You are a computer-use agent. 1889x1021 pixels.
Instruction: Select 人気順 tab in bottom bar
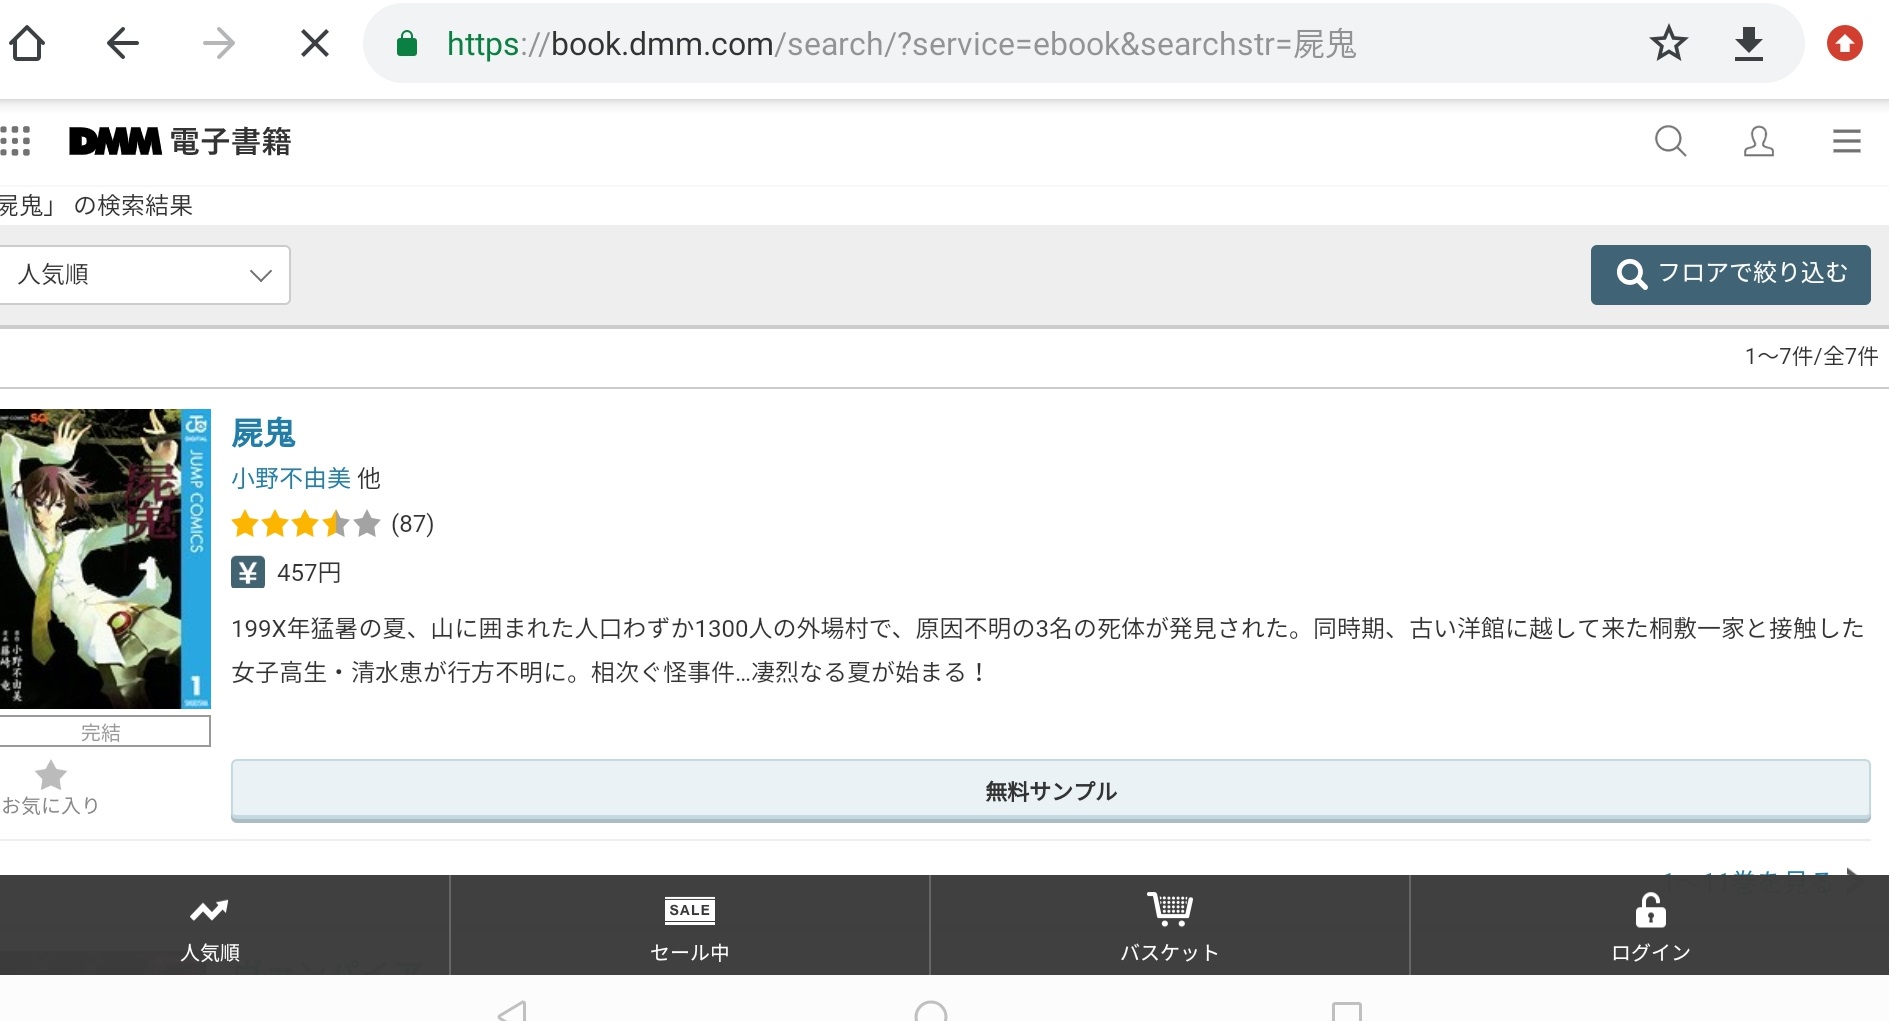tap(210, 926)
